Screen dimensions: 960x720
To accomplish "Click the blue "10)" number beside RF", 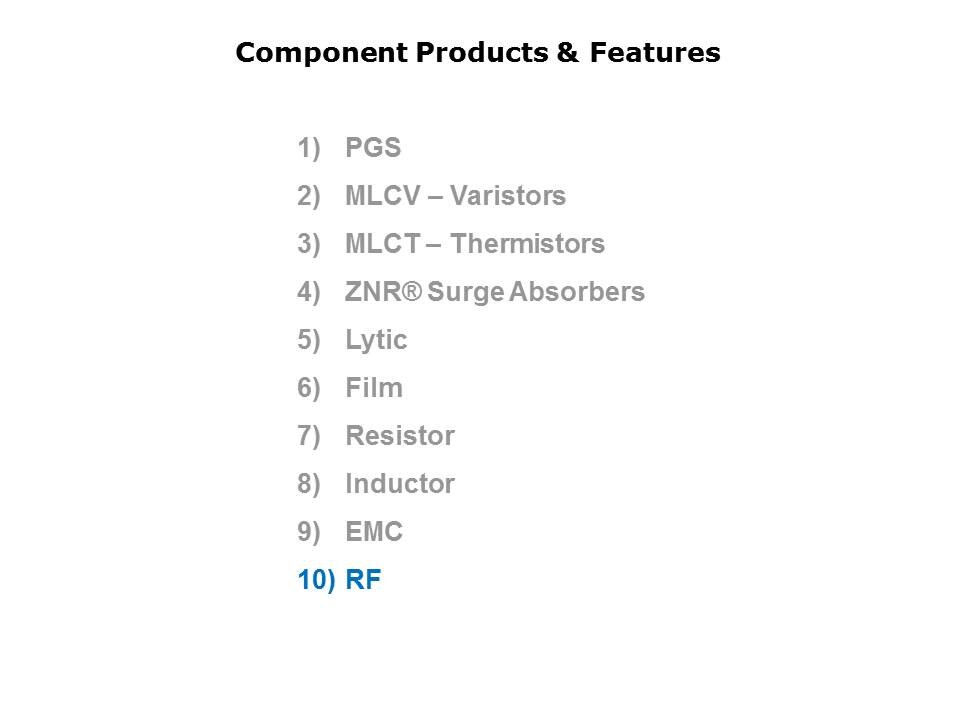I will click(316, 581).
